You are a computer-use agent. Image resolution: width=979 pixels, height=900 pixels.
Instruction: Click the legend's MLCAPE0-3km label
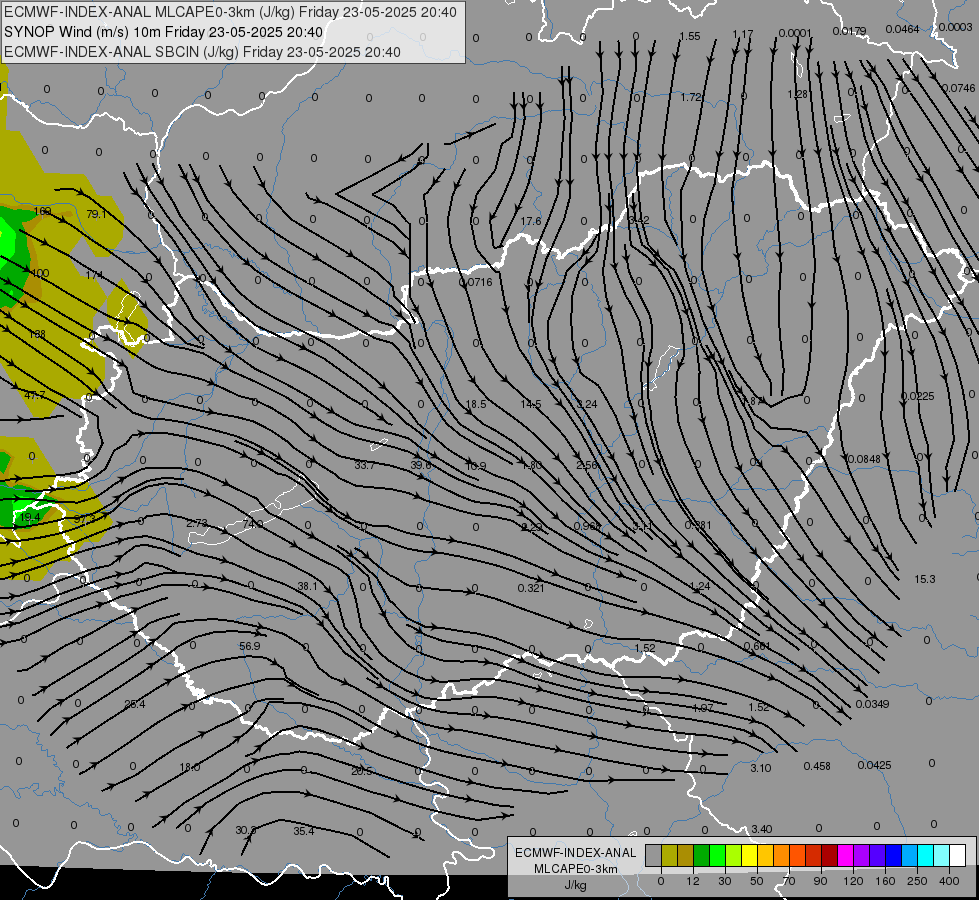point(576,869)
